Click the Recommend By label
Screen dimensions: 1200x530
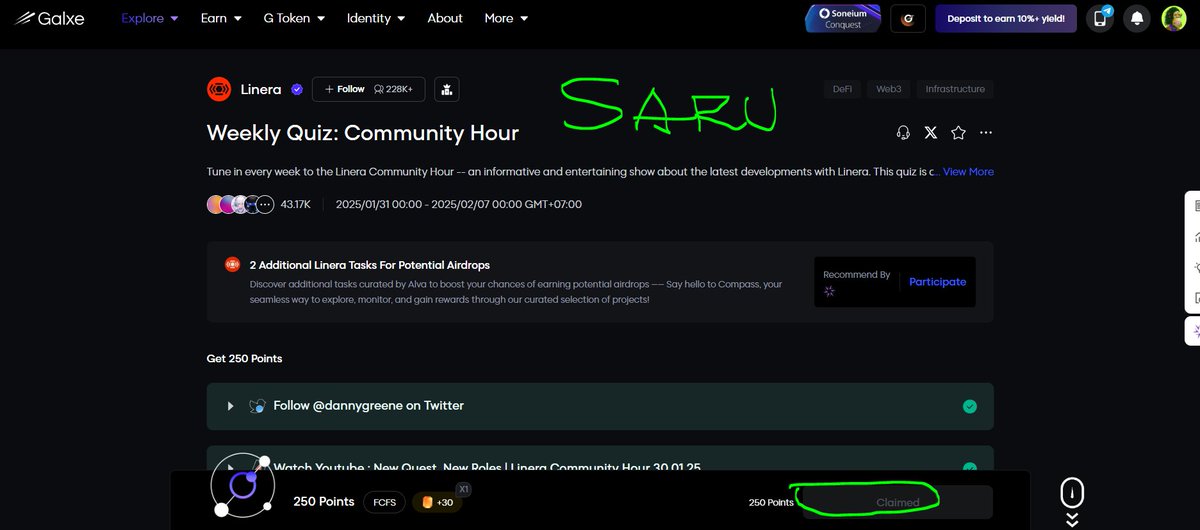[x=857, y=274]
